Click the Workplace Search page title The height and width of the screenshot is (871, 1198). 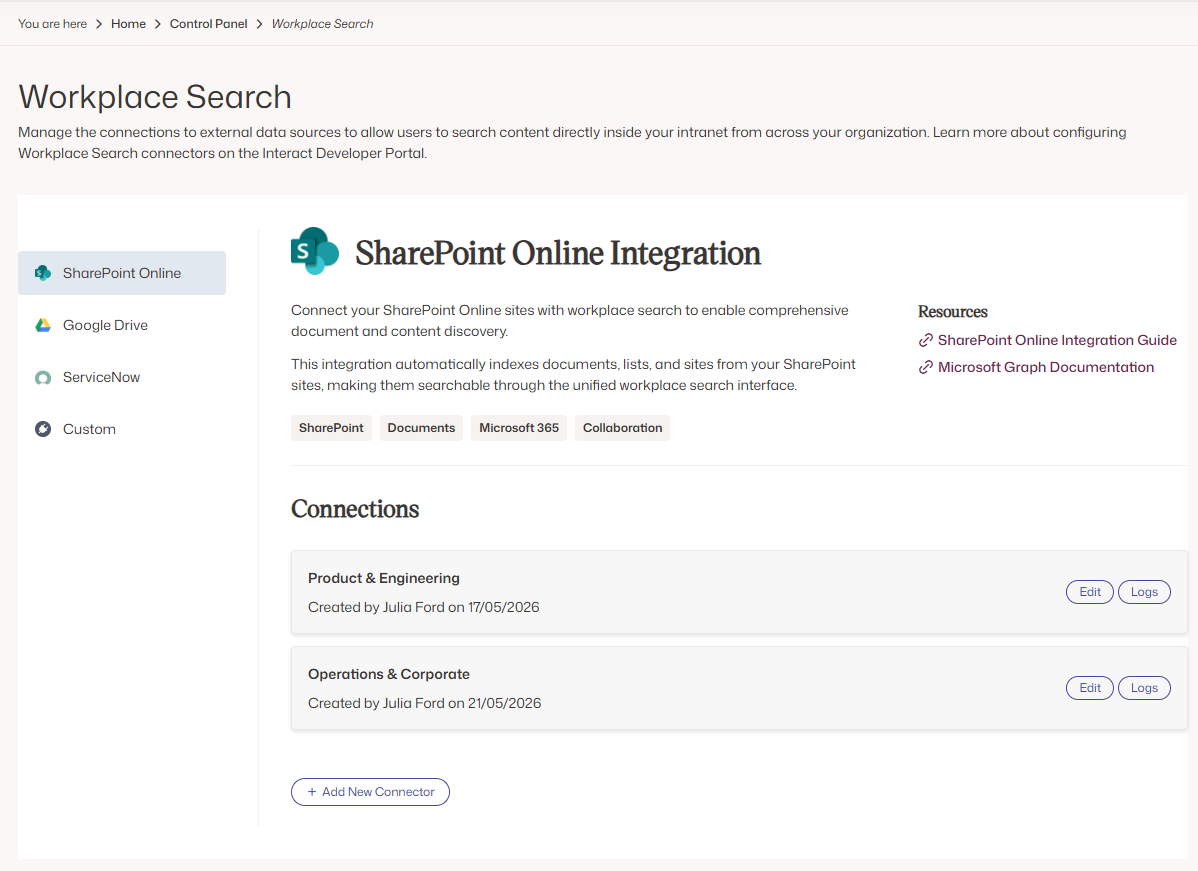tap(155, 97)
